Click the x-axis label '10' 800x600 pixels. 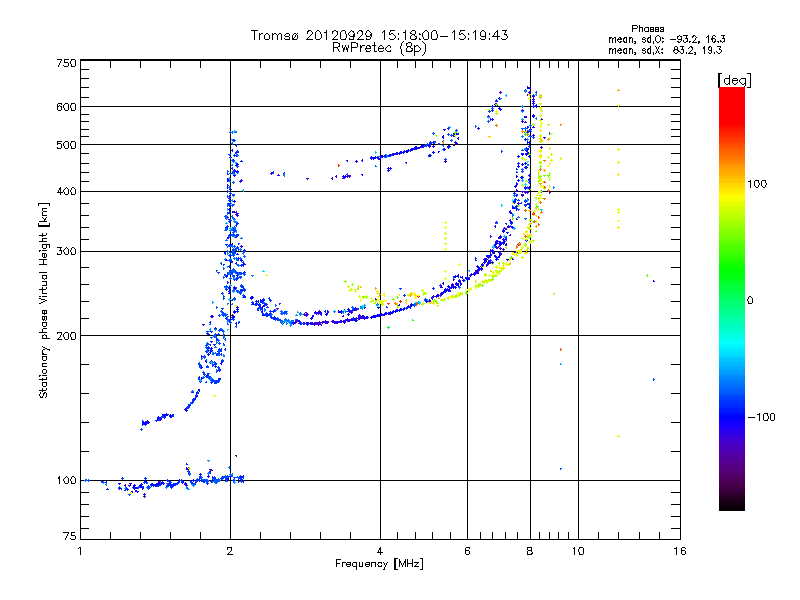click(578, 551)
